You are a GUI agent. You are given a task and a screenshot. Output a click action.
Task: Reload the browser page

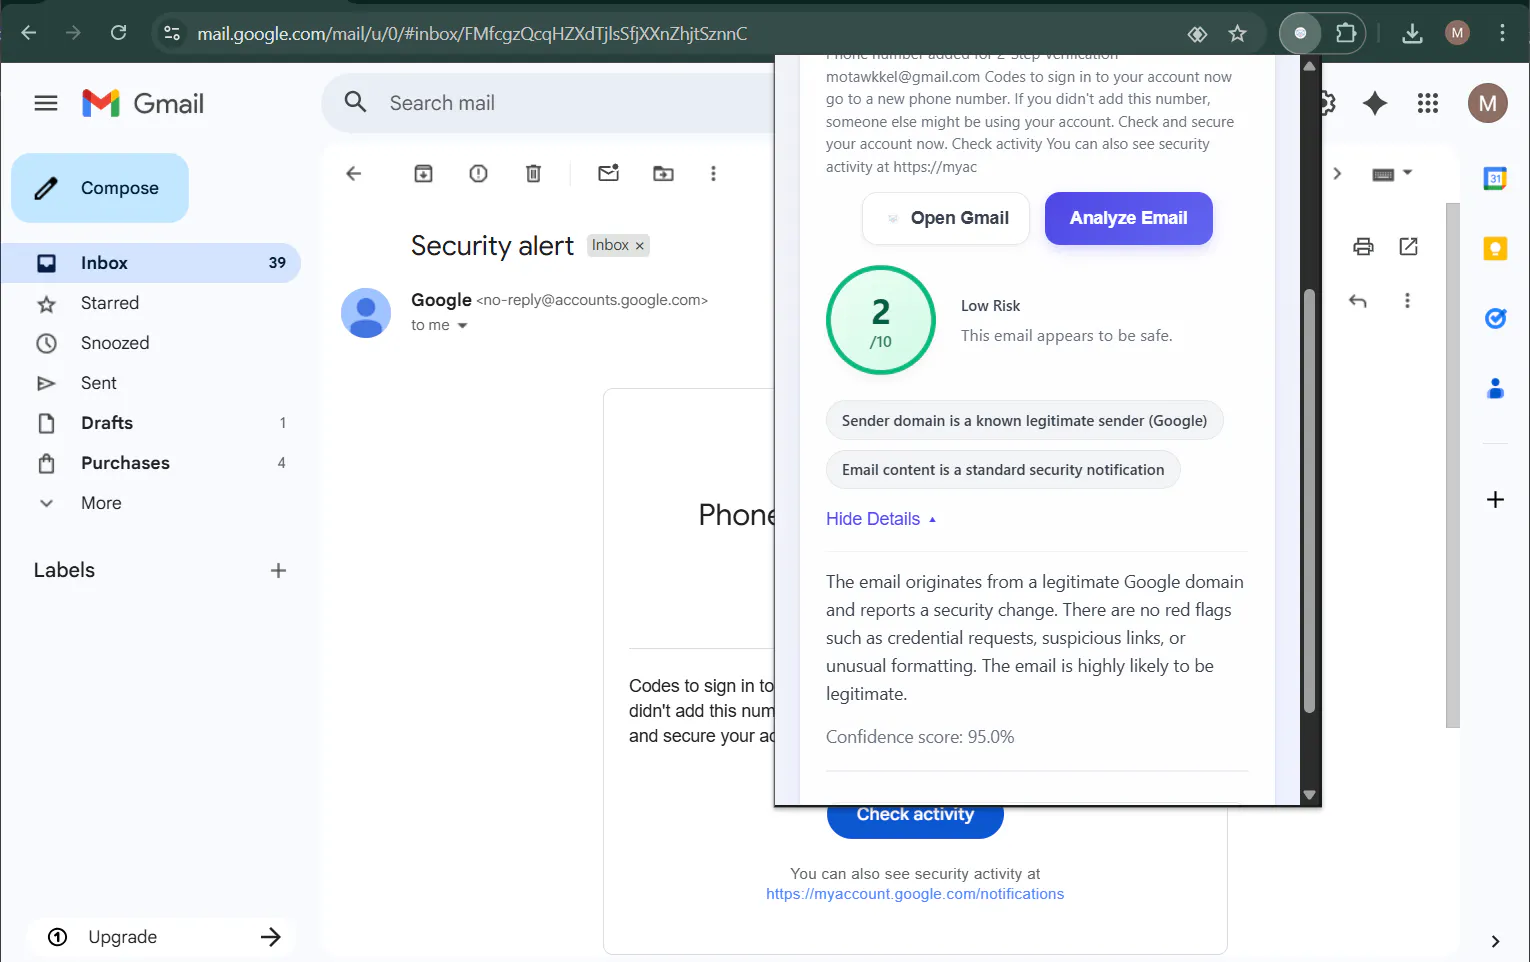(x=118, y=33)
